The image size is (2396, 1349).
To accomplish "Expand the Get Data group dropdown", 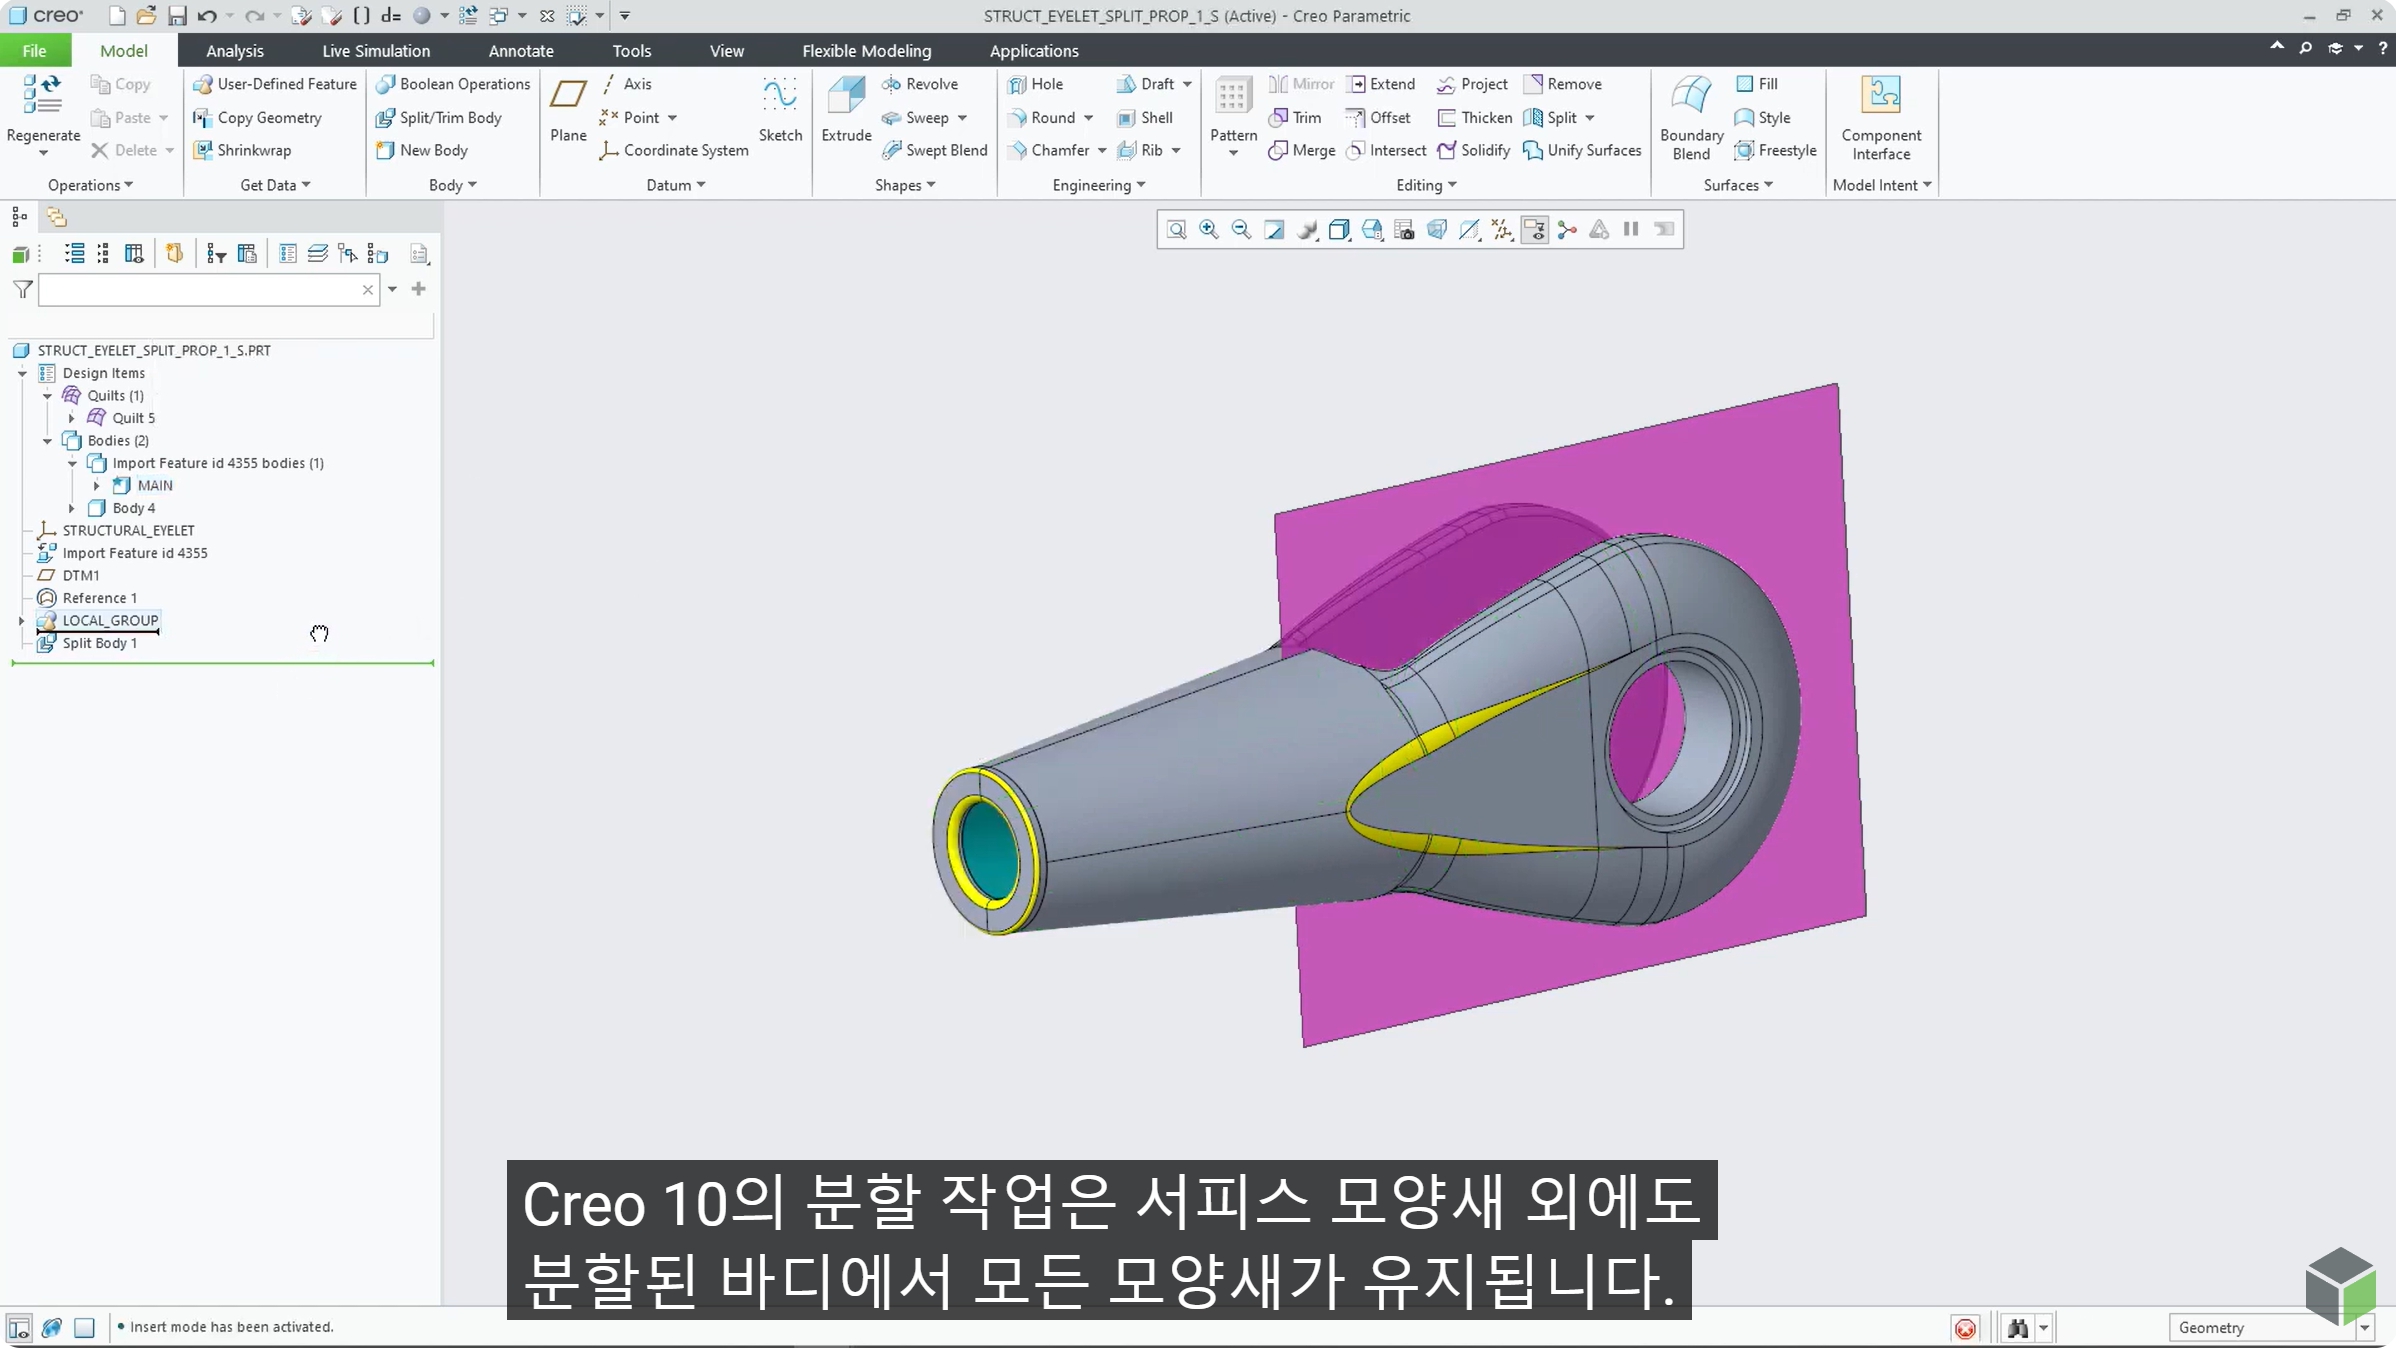I will (x=275, y=185).
